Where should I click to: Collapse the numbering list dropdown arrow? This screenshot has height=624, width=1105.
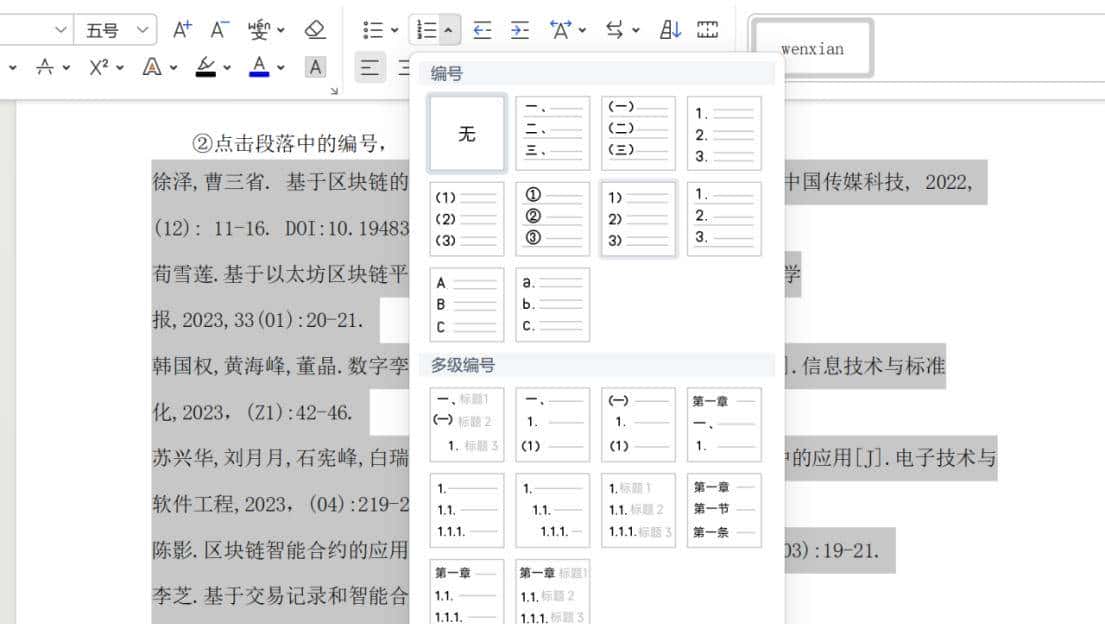point(448,31)
